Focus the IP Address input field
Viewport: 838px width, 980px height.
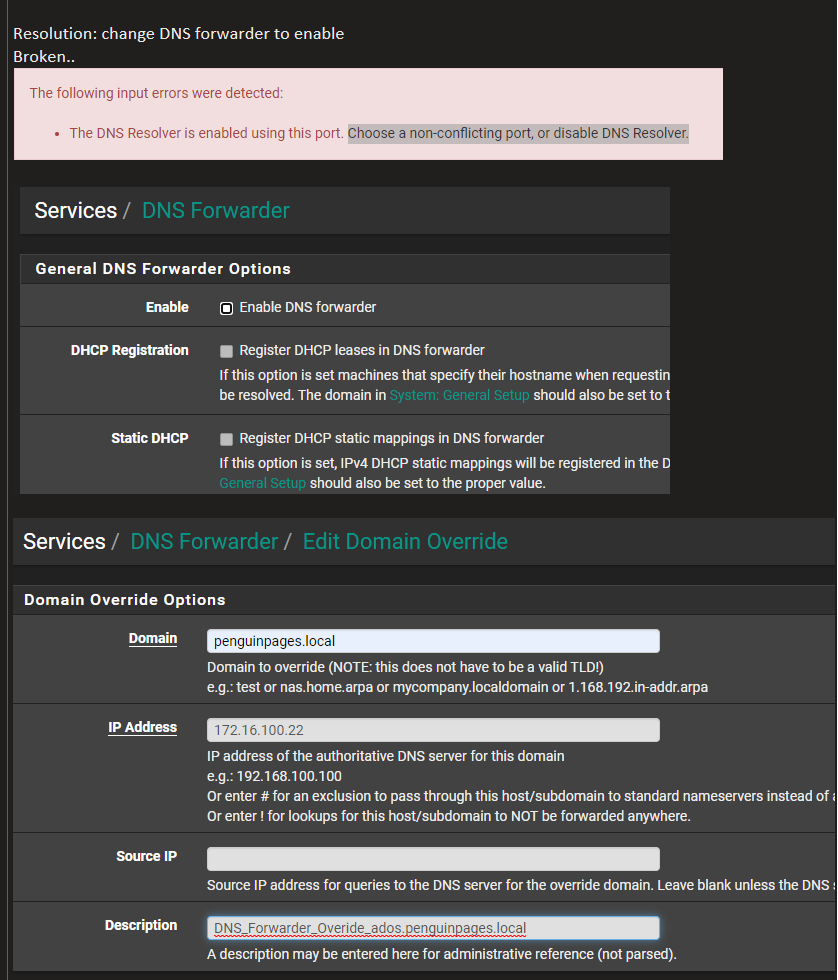tap(433, 730)
